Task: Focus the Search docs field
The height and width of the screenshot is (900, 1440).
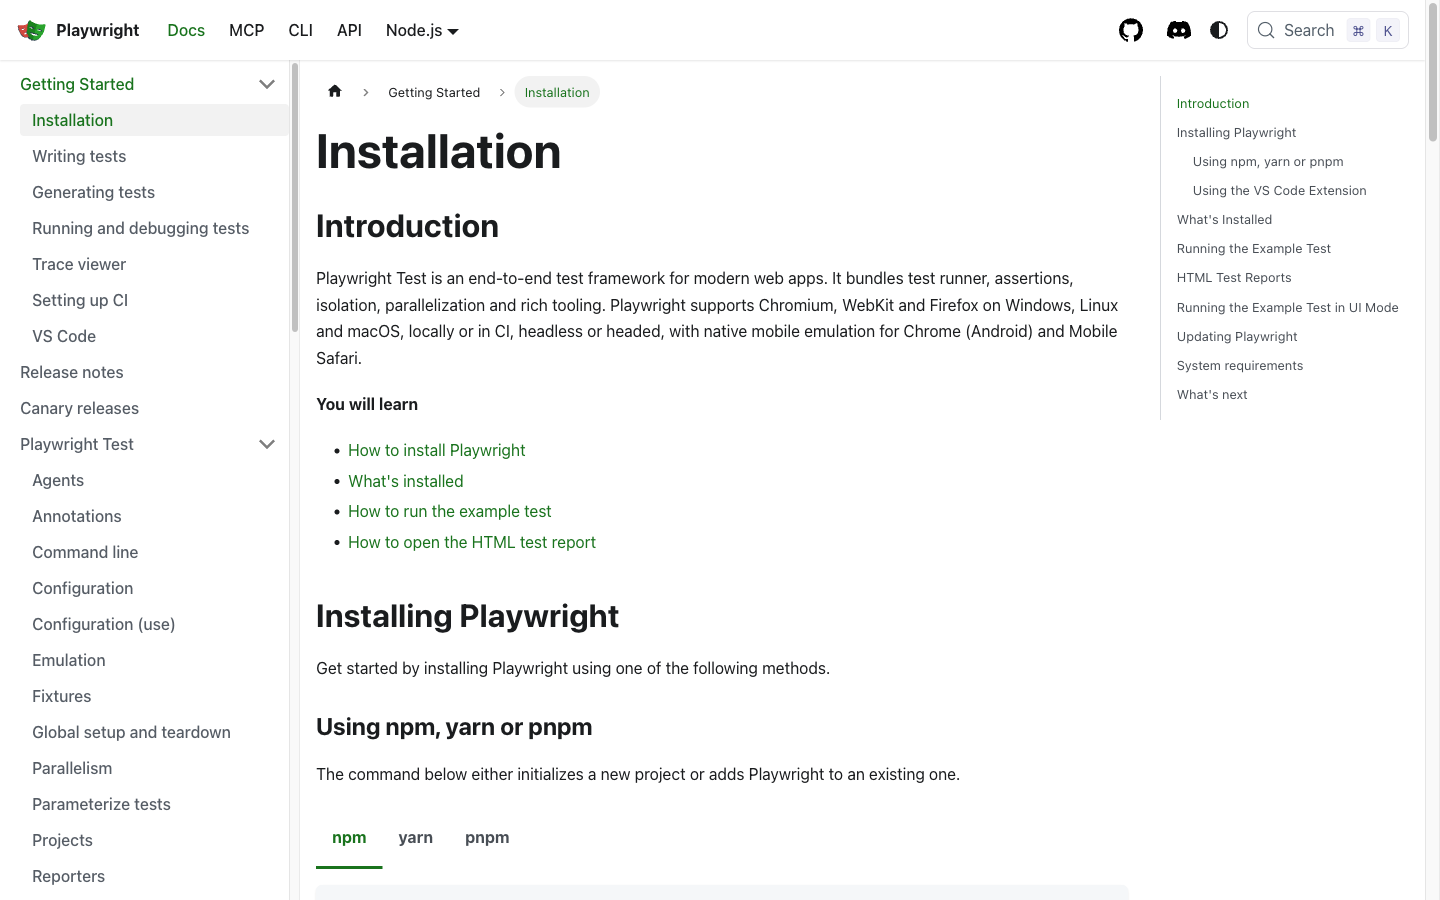Action: point(1327,30)
